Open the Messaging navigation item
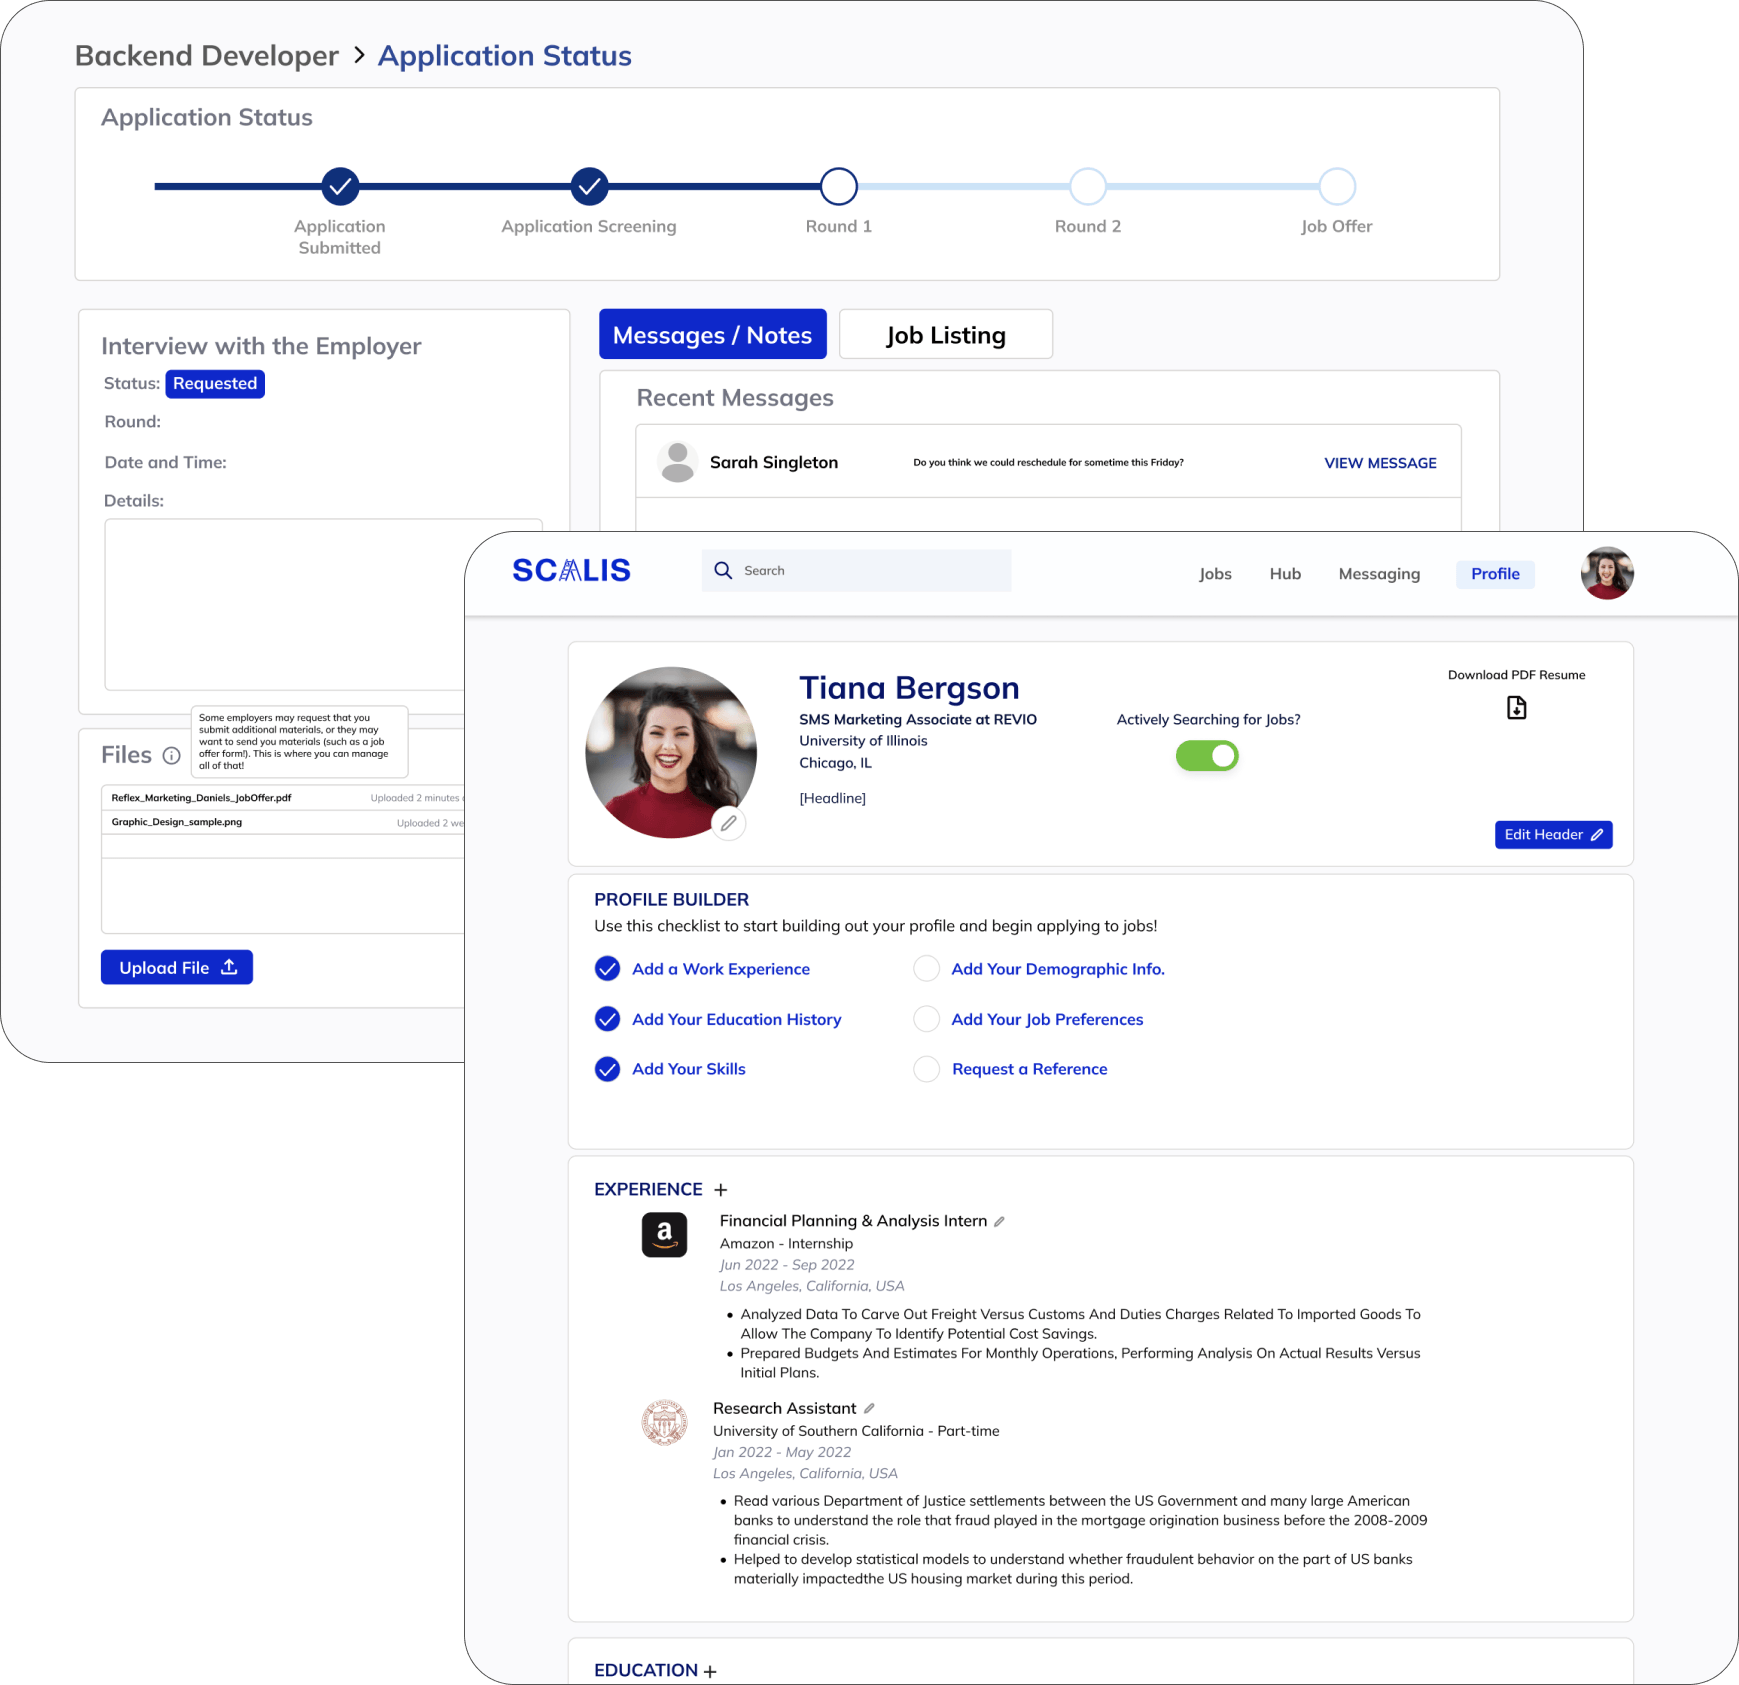 click(x=1379, y=574)
